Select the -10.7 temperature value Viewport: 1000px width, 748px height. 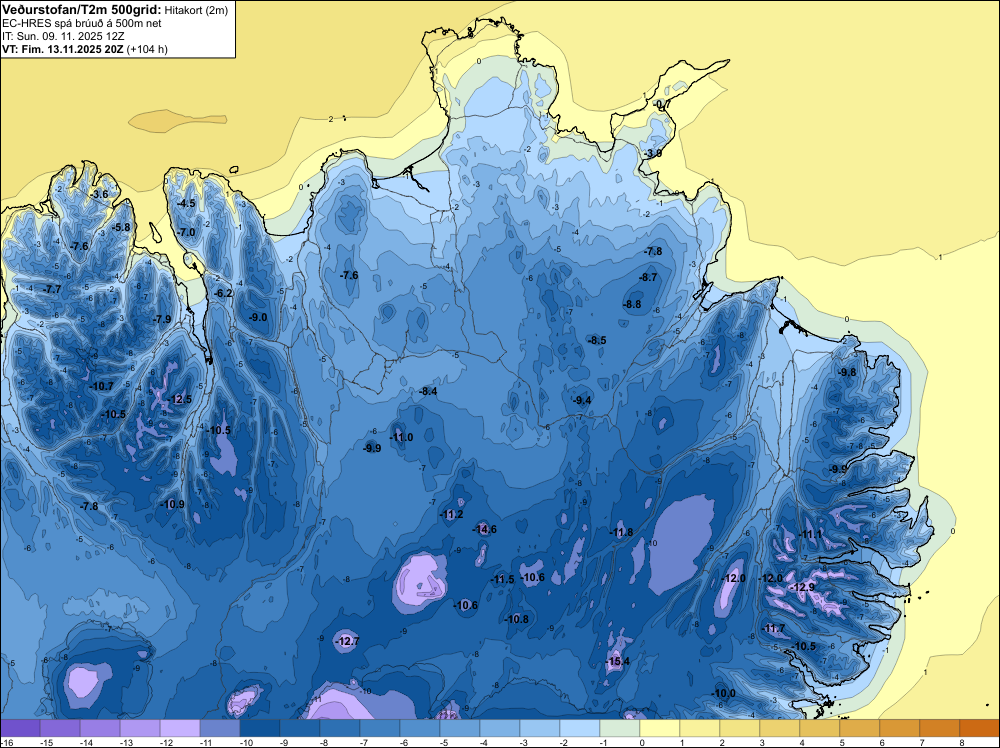(x=101, y=386)
